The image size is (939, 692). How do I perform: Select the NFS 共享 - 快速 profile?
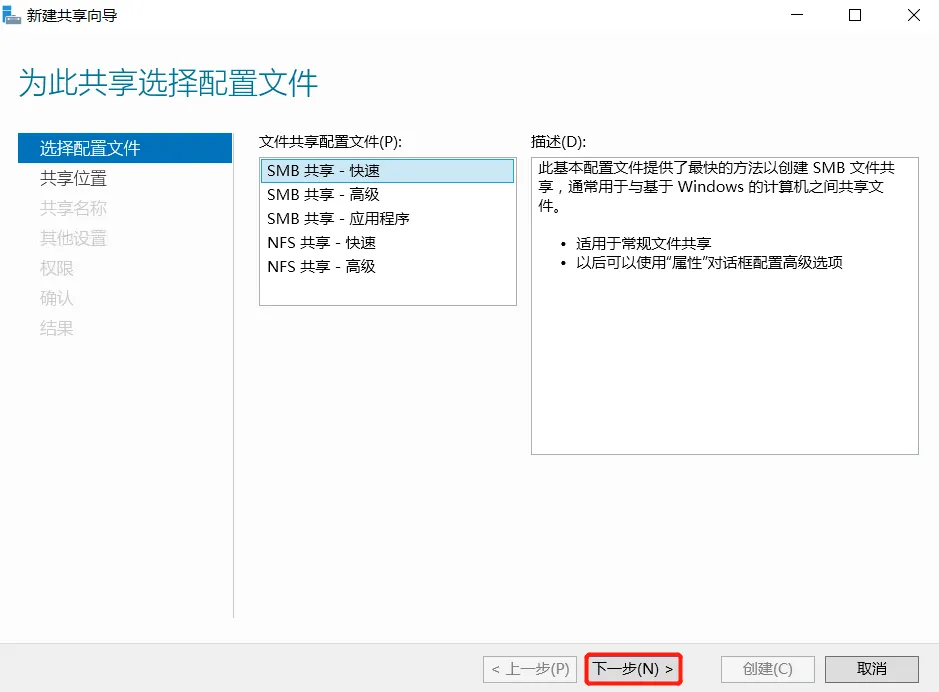pos(321,243)
